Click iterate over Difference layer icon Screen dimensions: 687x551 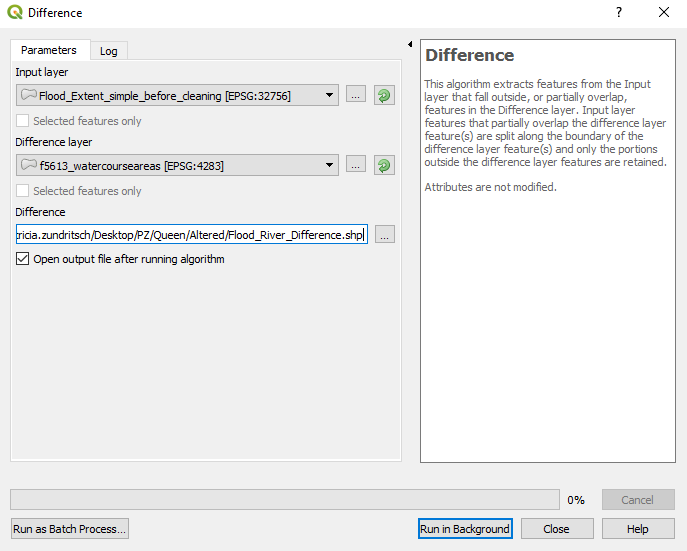click(x=384, y=166)
